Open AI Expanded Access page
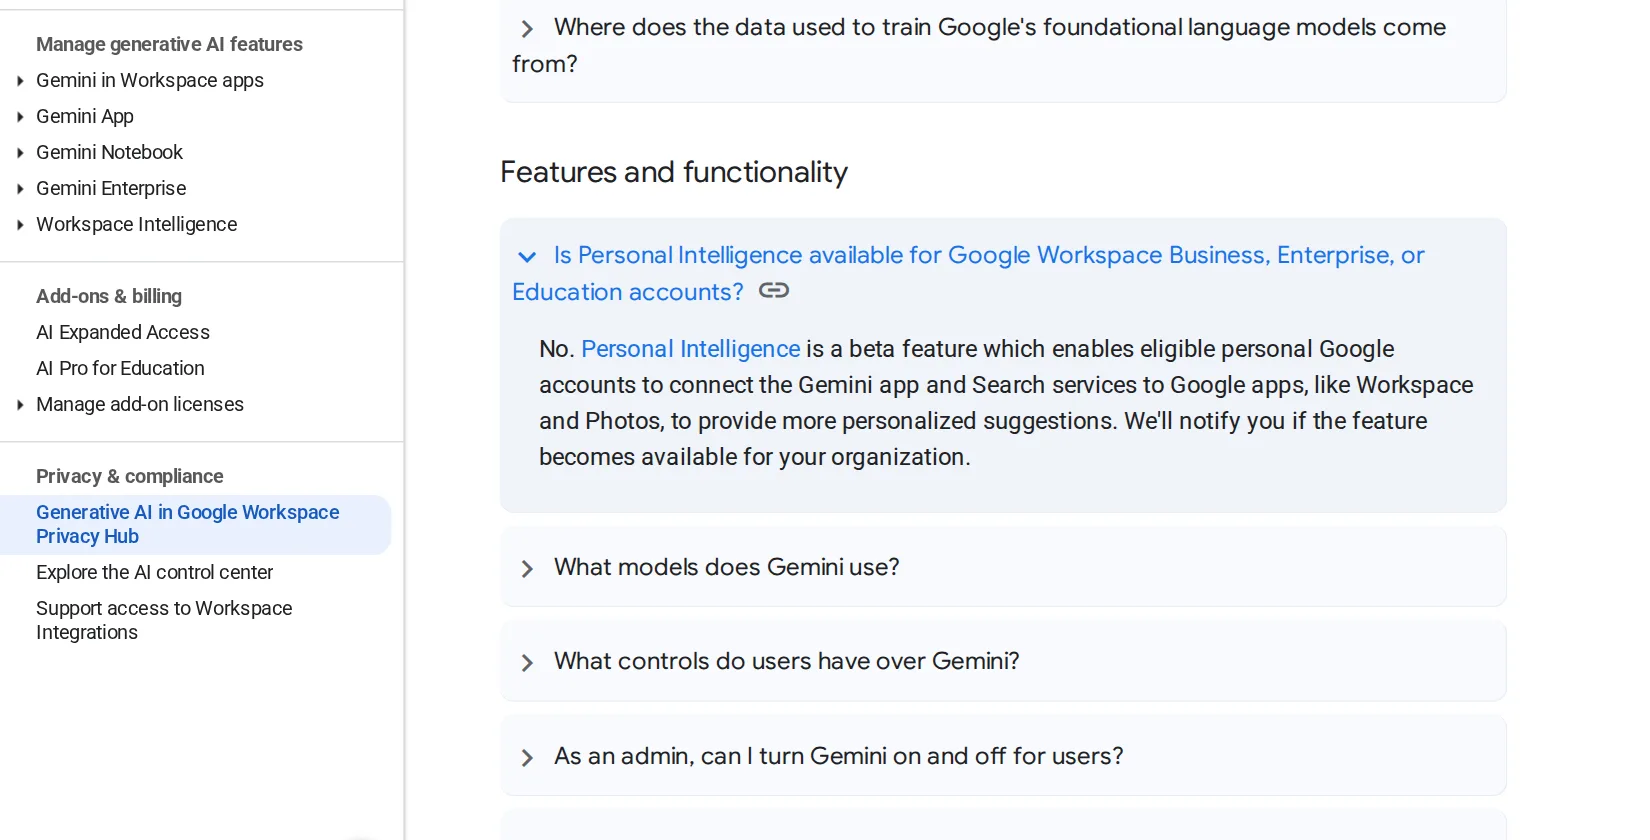This screenshot has width=1650, height=840. tap(123, 332)
